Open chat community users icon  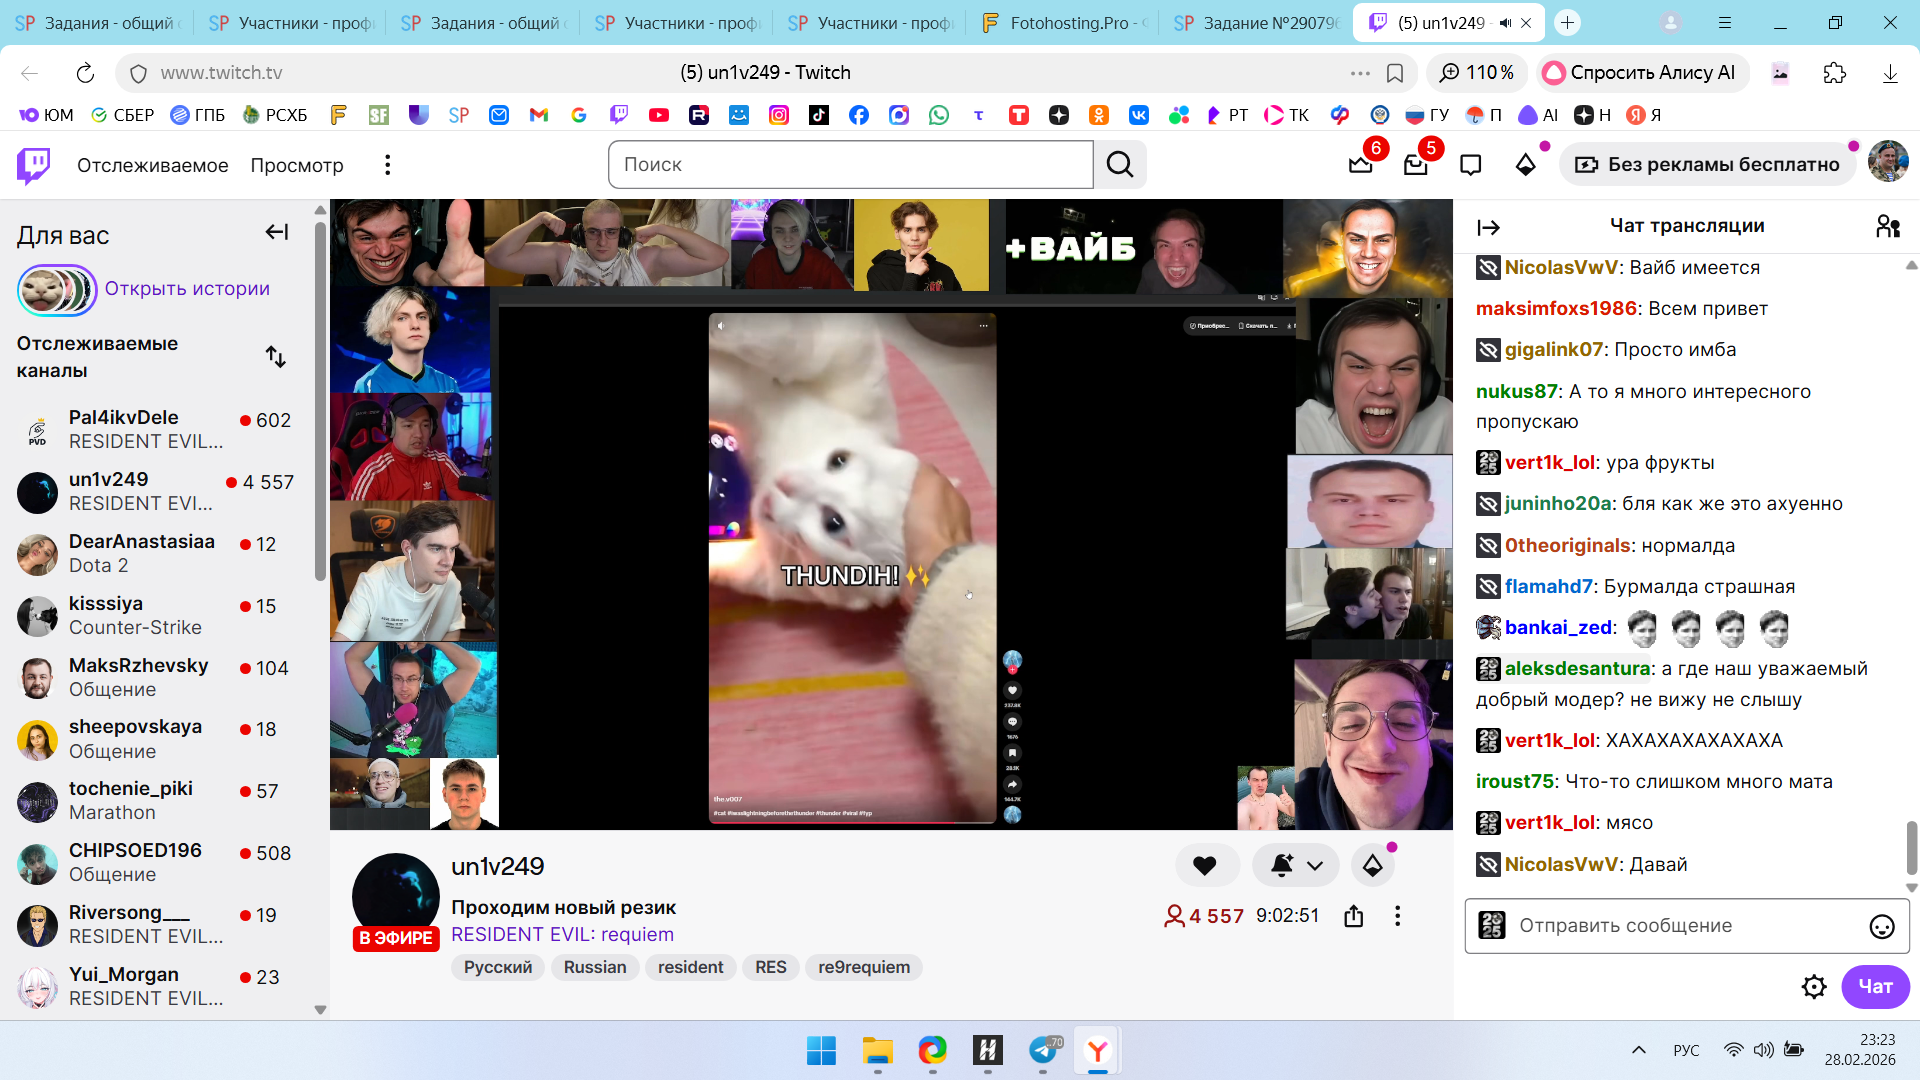pos(1887,227)
